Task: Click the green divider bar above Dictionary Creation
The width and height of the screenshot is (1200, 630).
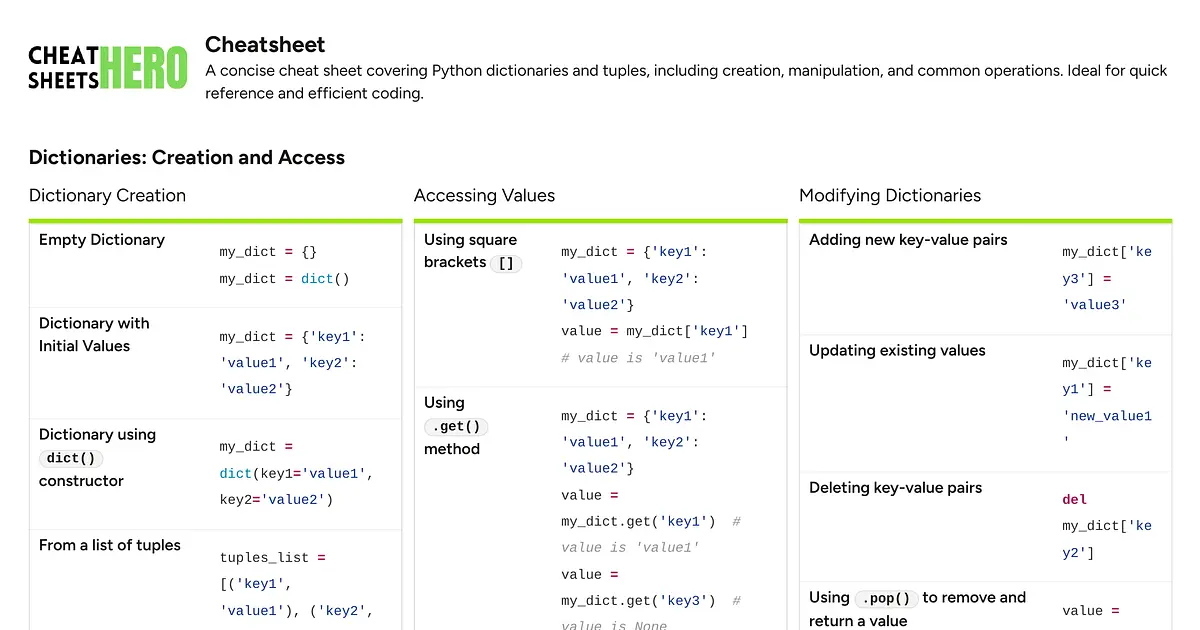Action: point(215,219)
